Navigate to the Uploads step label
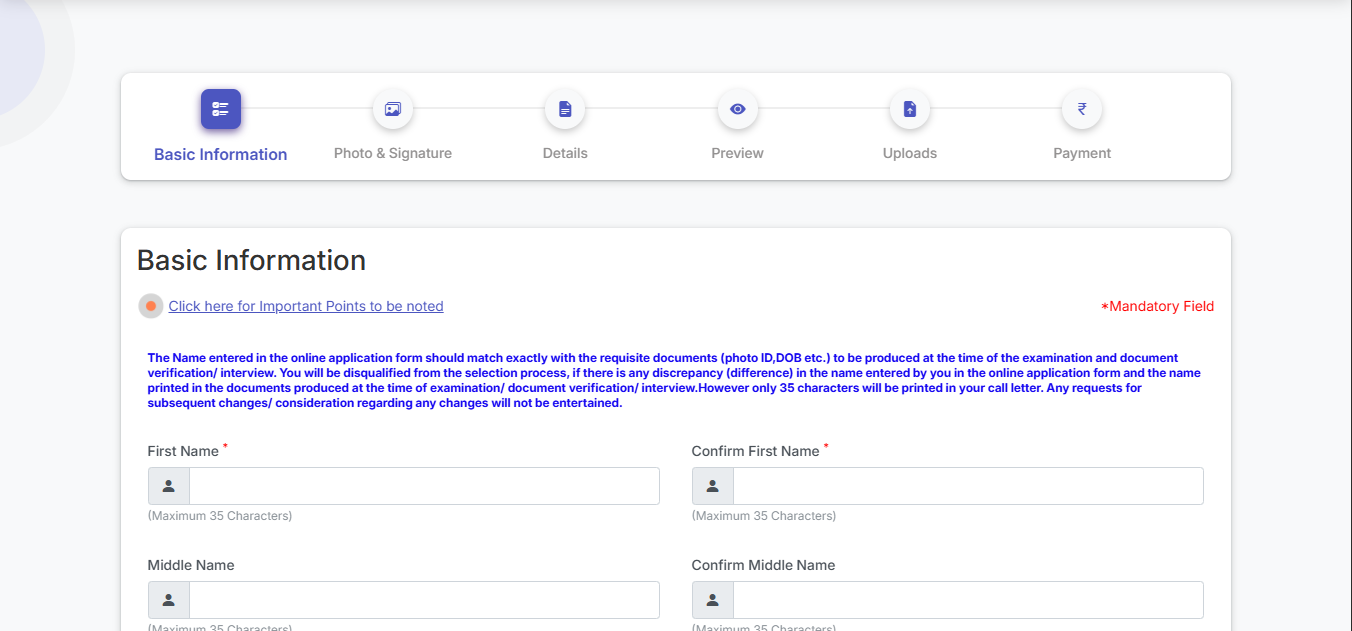The height and width of the screenshot is (631, 1352). click(909, 153)
